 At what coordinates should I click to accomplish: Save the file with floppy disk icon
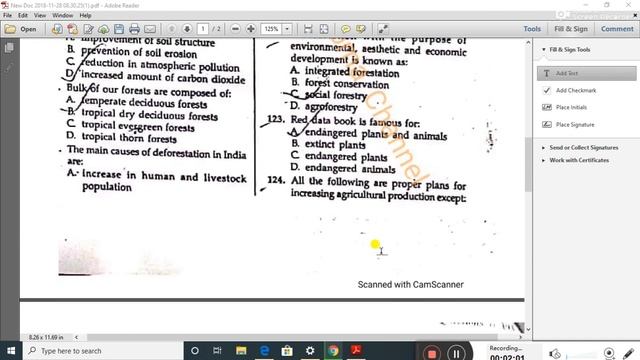coord(119,29)
